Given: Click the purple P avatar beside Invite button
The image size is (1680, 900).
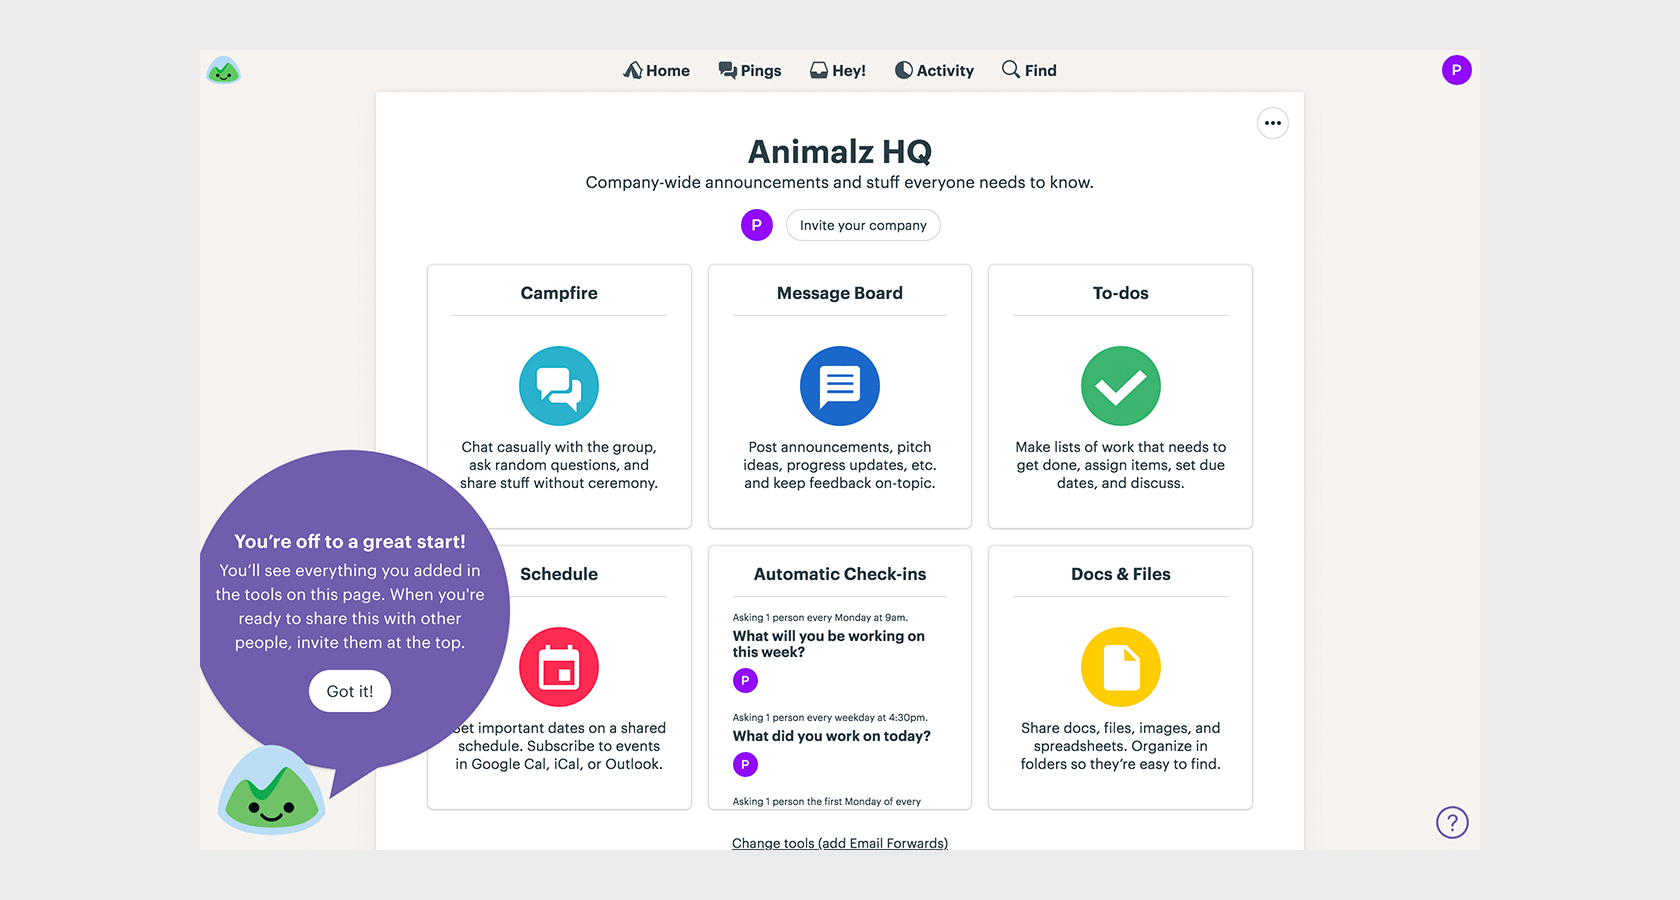Looking at the screenshot, I should (x=757, y=225).
